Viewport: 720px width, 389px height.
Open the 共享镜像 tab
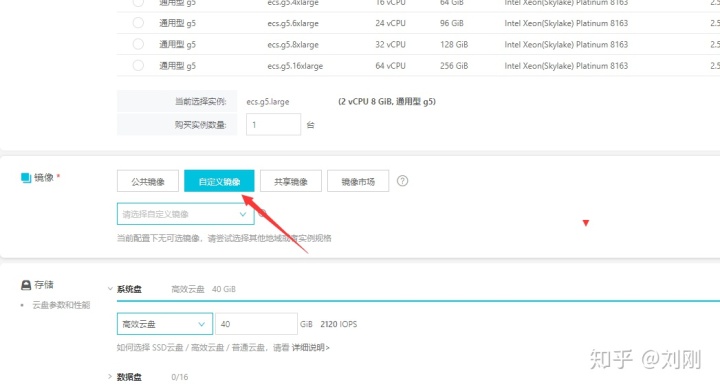[x=291, y=181]
